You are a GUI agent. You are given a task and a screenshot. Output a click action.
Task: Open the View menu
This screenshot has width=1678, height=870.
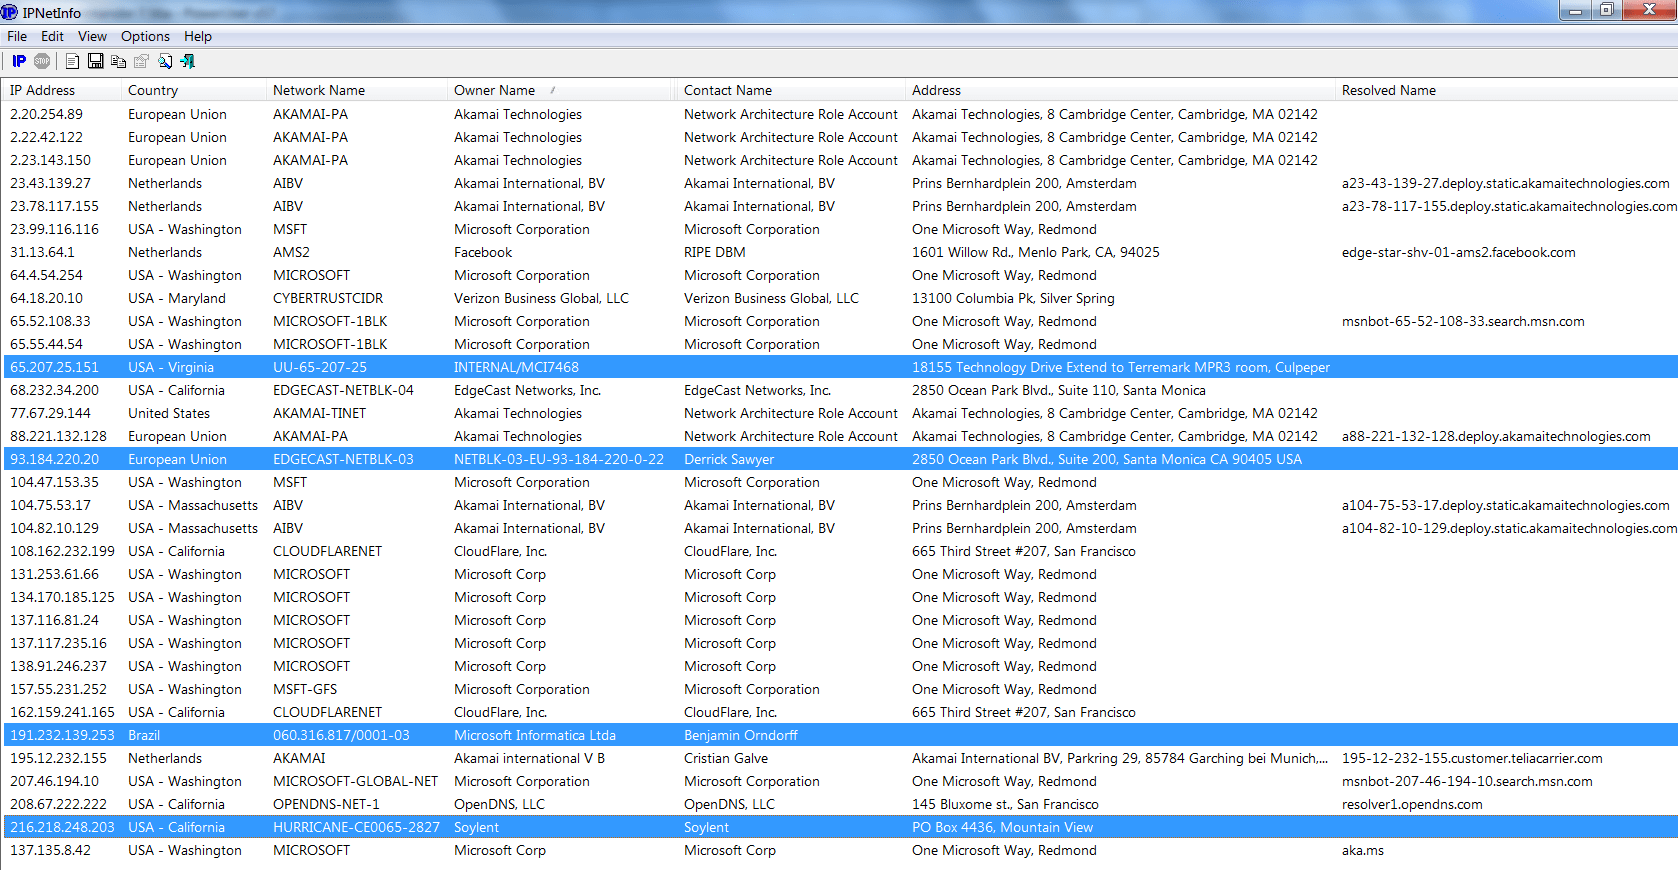tap(92, 36)
